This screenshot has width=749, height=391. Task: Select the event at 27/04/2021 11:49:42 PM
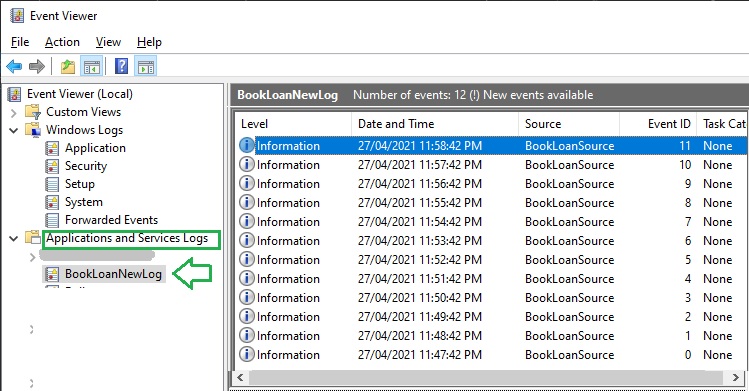[492, 317]
